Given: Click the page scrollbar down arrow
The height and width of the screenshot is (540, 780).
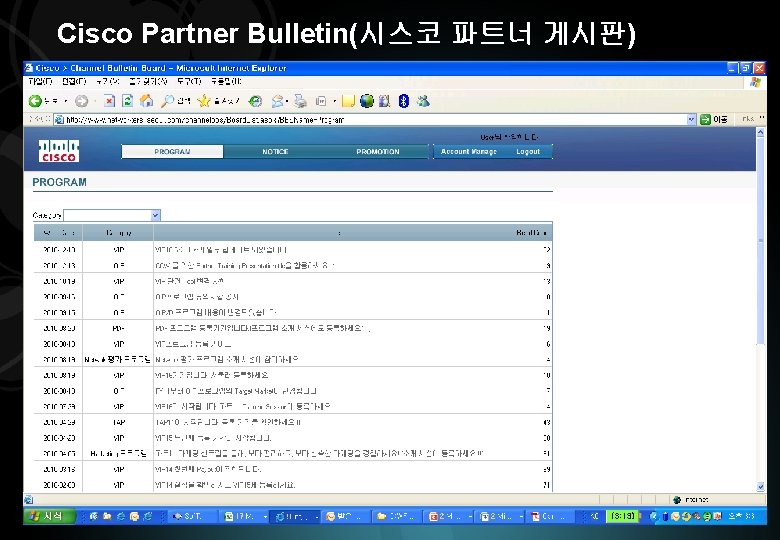Looking at the screenshot, I should point(760,486).
